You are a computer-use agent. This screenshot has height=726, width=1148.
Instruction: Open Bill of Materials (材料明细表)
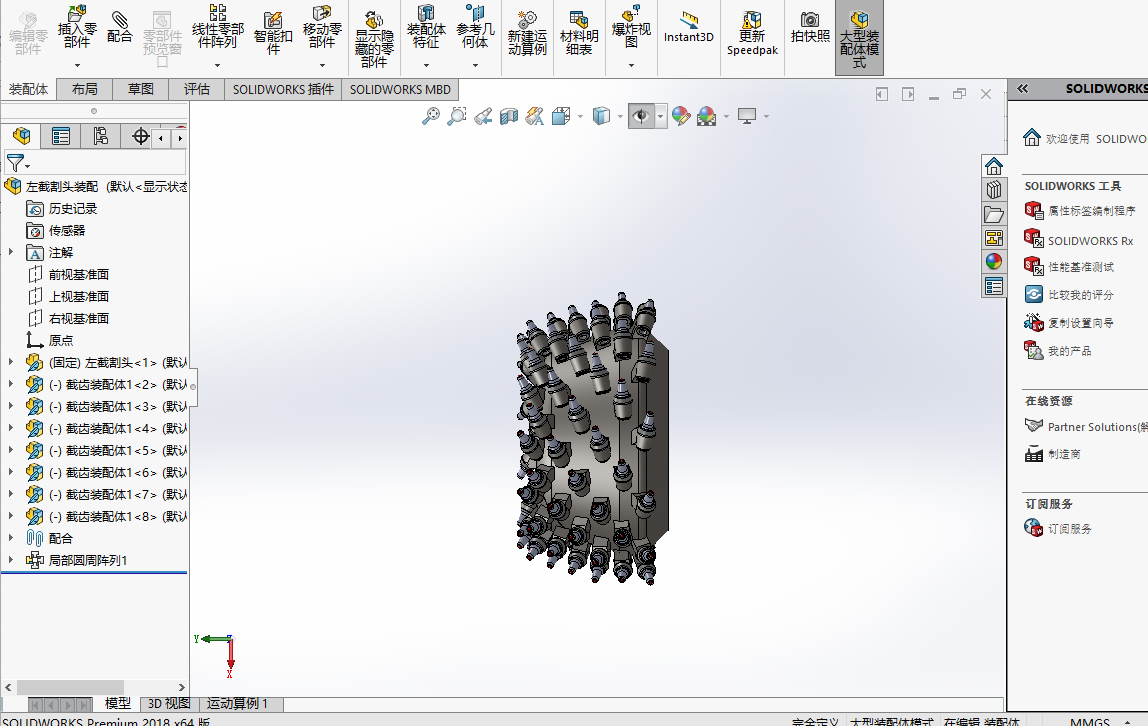click(578, 34)
